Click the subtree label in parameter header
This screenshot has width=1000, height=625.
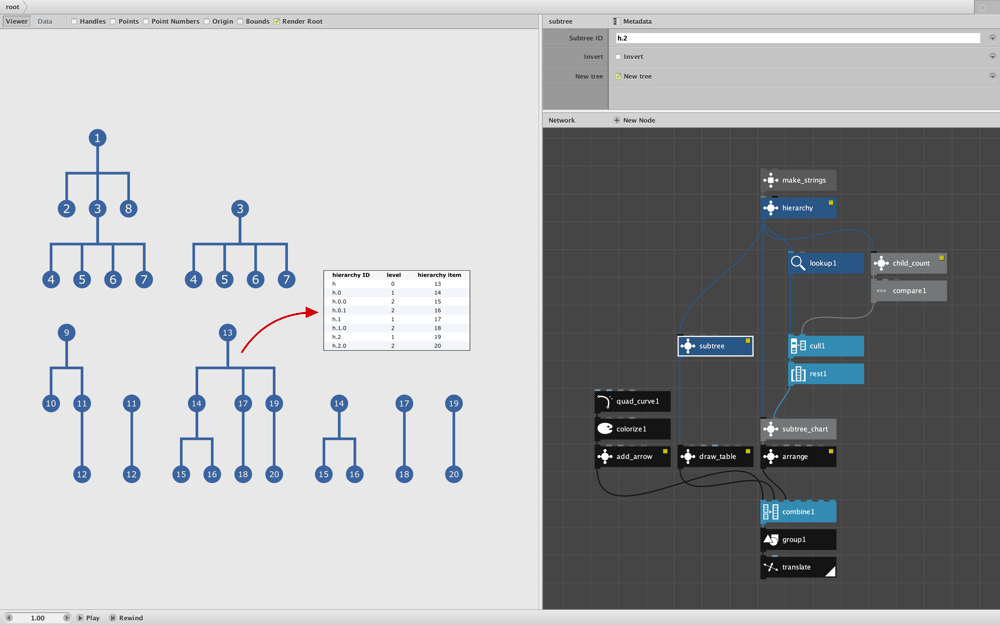click(561, 21)
